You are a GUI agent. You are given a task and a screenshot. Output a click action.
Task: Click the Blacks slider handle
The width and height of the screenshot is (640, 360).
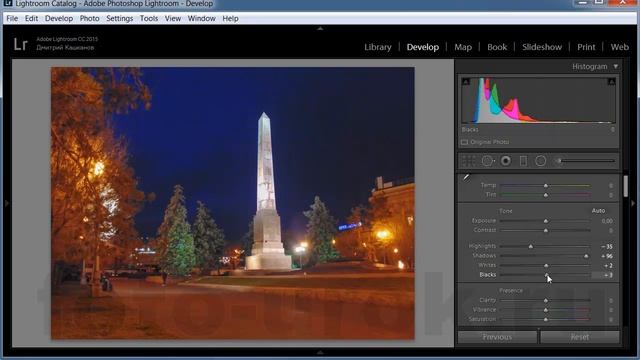tap(547, 275)
